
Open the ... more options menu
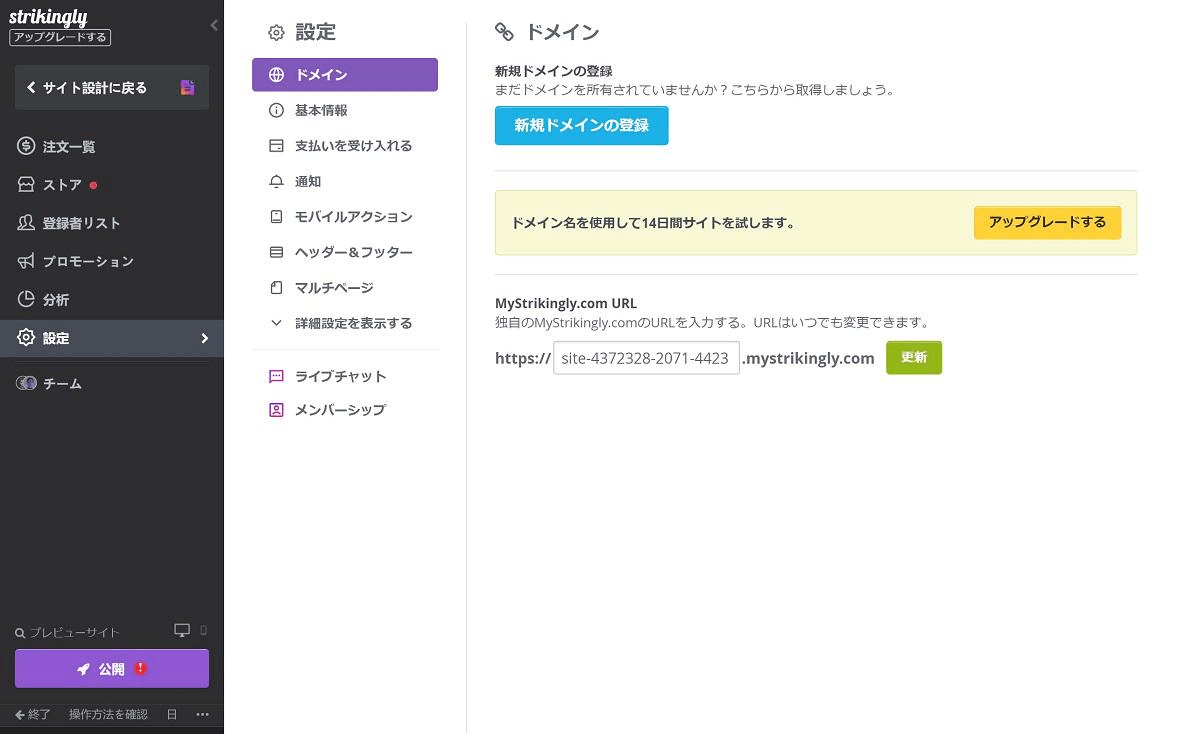[203, 714]
